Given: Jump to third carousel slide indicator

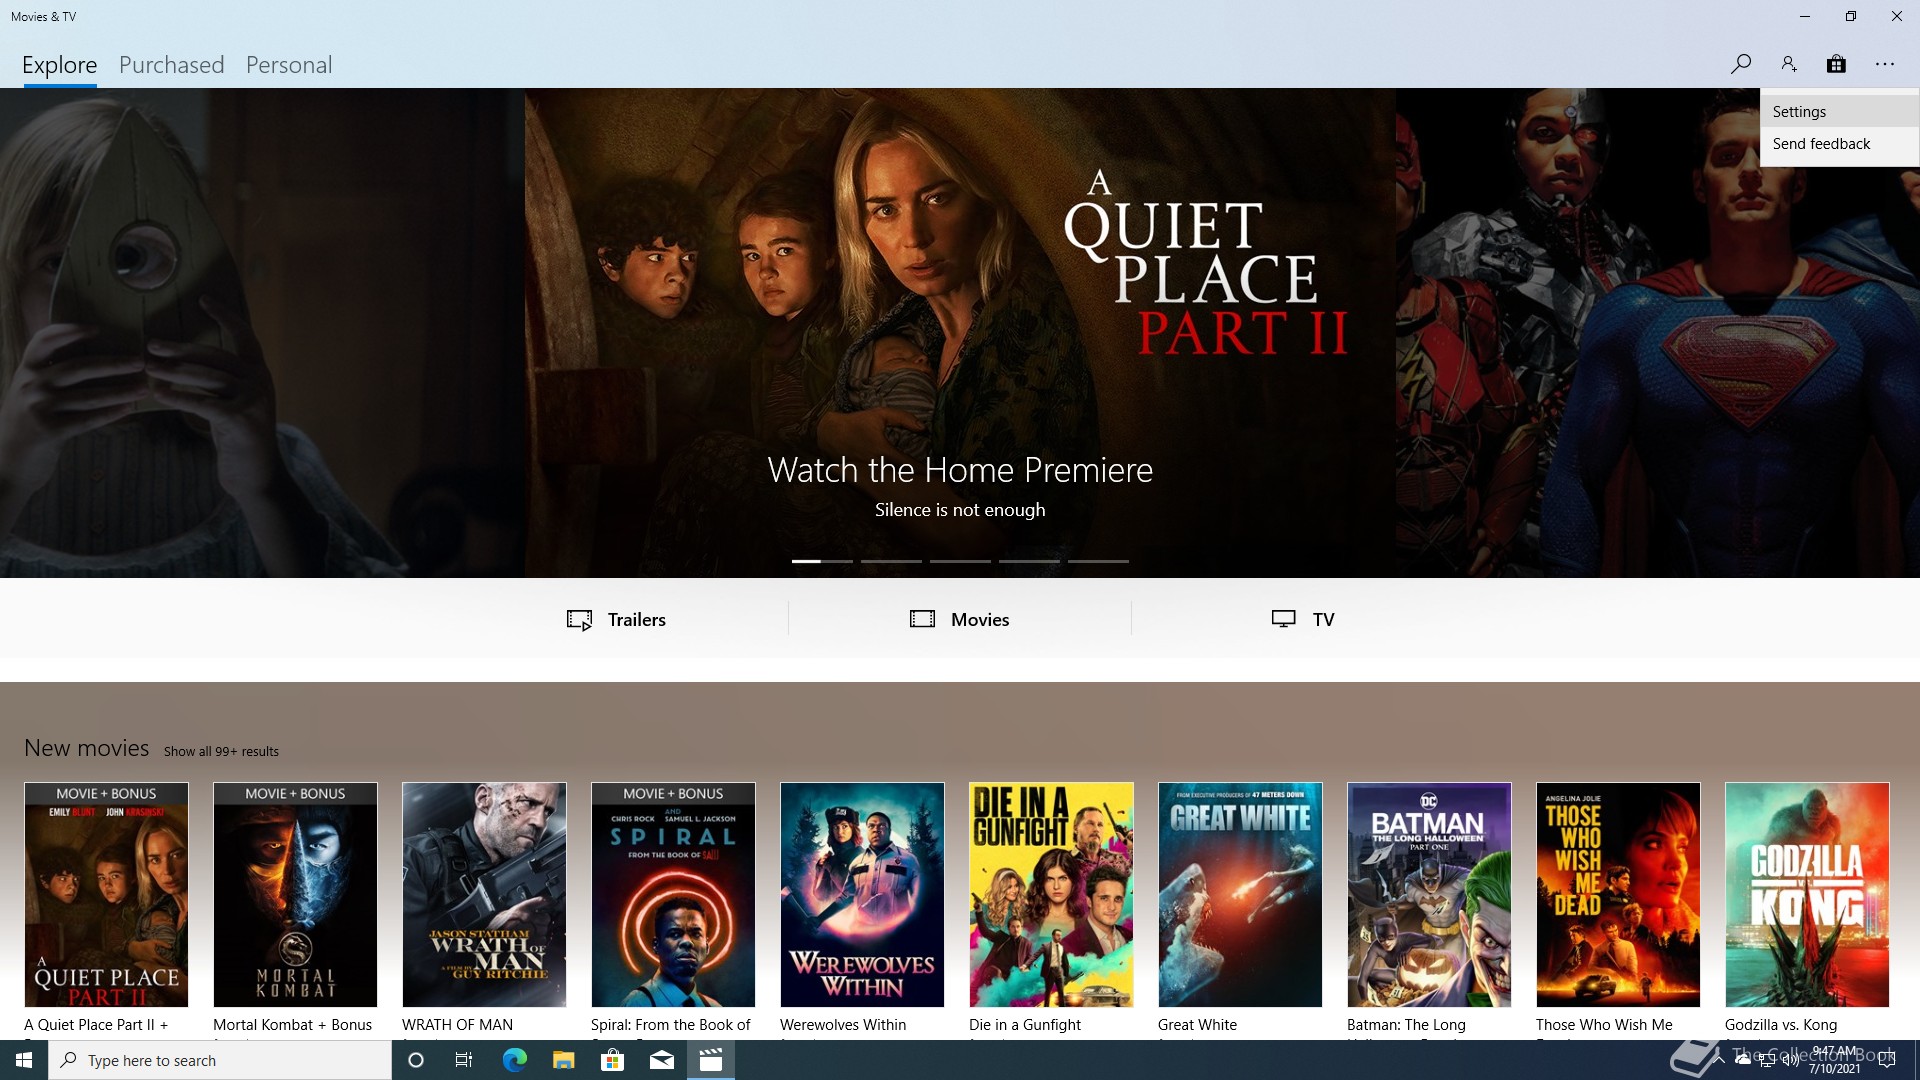Looking at the screenshot, I should click(x=960, y=561).
